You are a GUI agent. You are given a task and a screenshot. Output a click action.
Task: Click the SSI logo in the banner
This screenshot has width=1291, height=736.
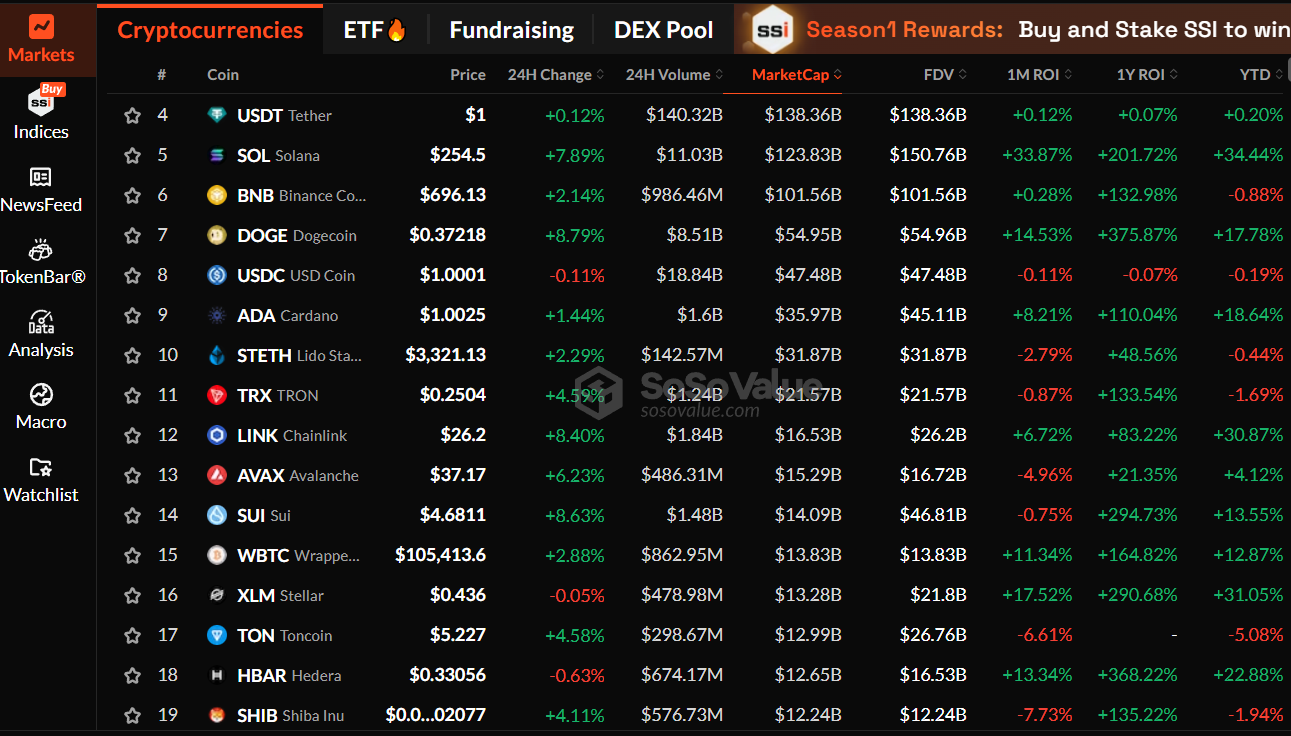[x=772, y=29]
